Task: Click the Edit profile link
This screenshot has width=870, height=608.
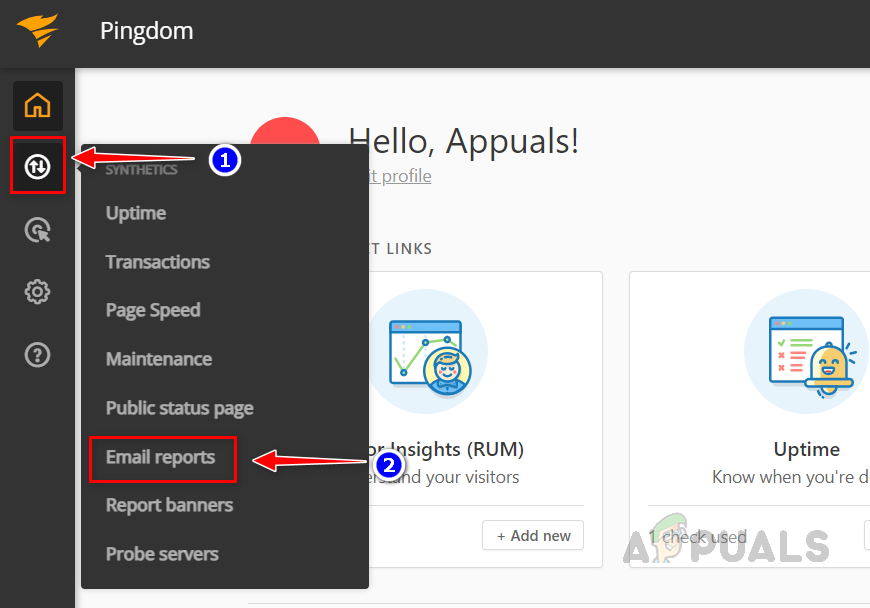Action: [x=399, y=176]
